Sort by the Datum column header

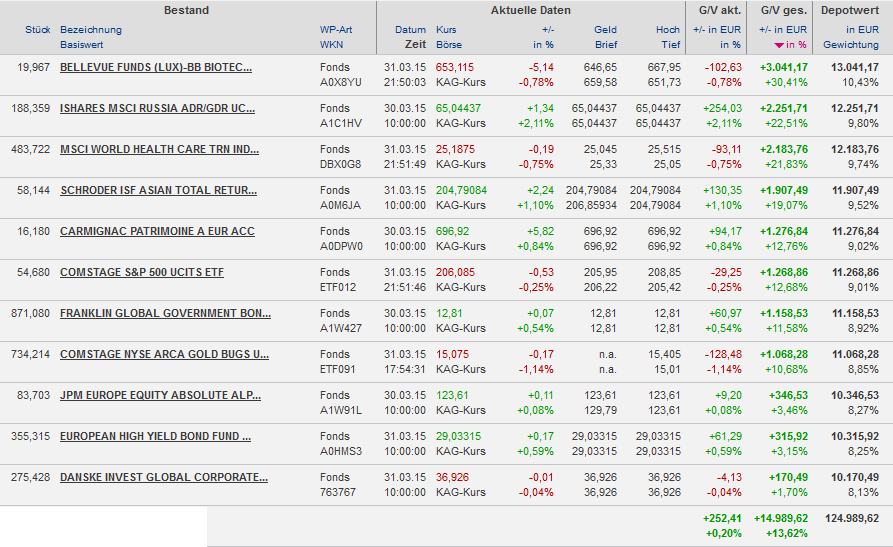(x=410, y=30)
